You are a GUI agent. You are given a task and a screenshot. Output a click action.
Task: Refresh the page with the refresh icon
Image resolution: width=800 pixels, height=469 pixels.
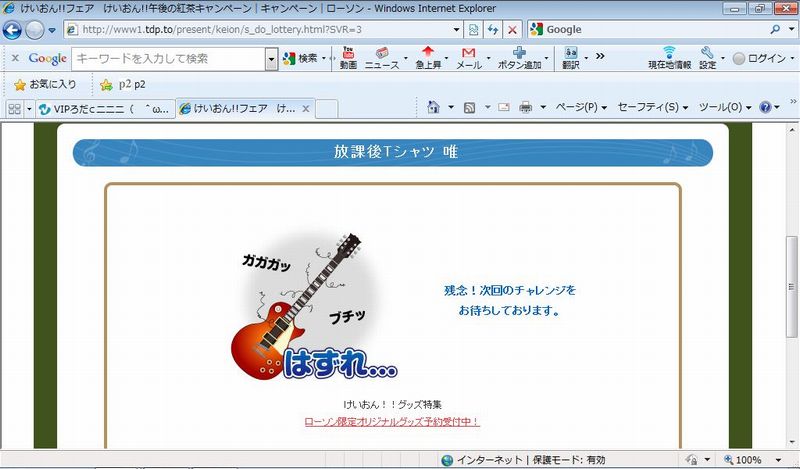coord(492,30)
